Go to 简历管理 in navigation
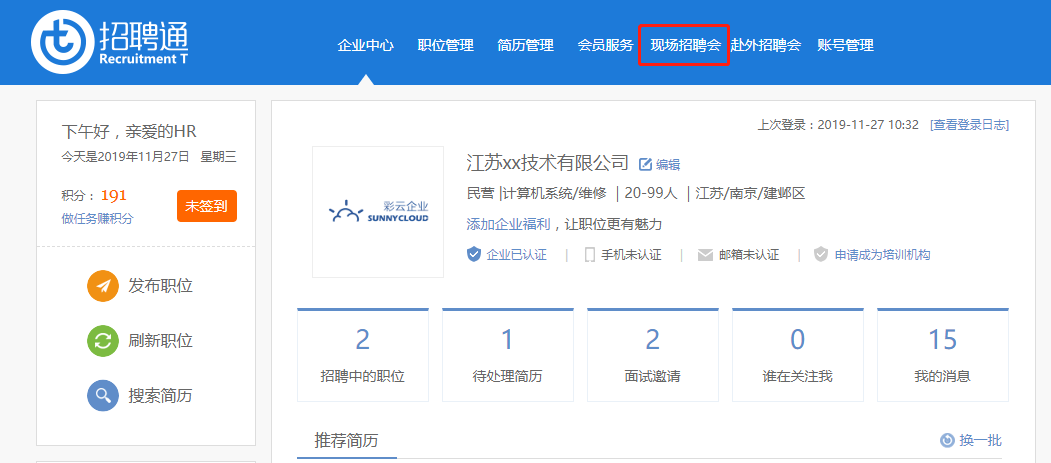 [x=525, y=45]
